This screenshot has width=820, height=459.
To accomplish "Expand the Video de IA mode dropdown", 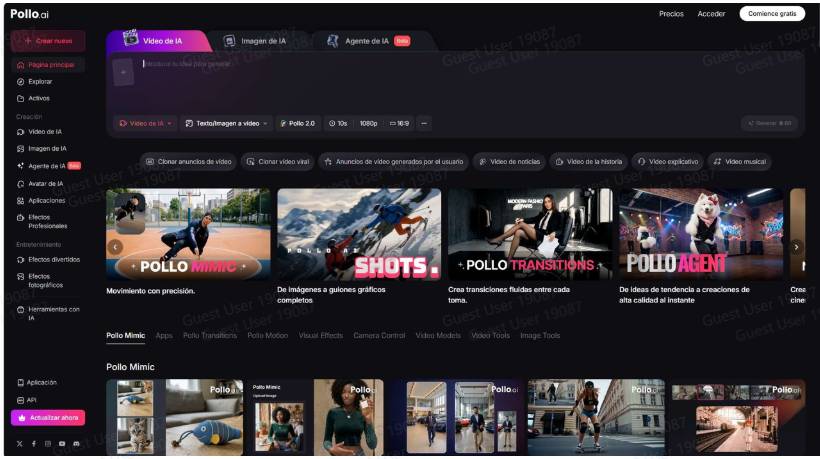I will click(x=146, y=123).
